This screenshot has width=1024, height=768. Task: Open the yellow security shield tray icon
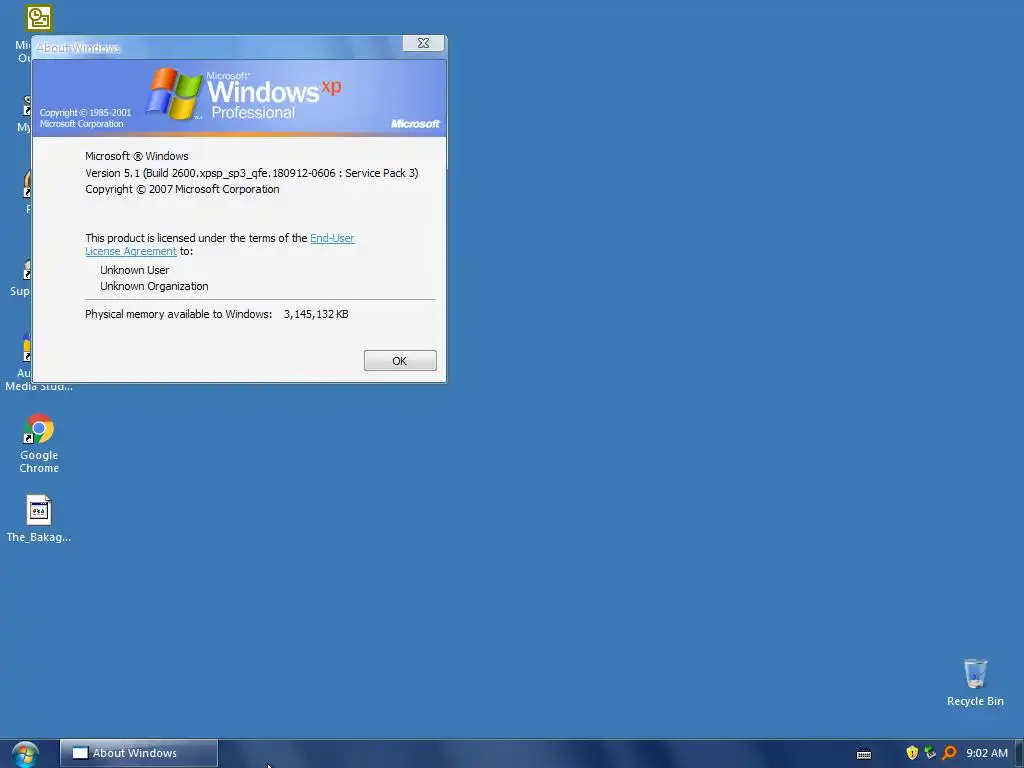point(912,753)
